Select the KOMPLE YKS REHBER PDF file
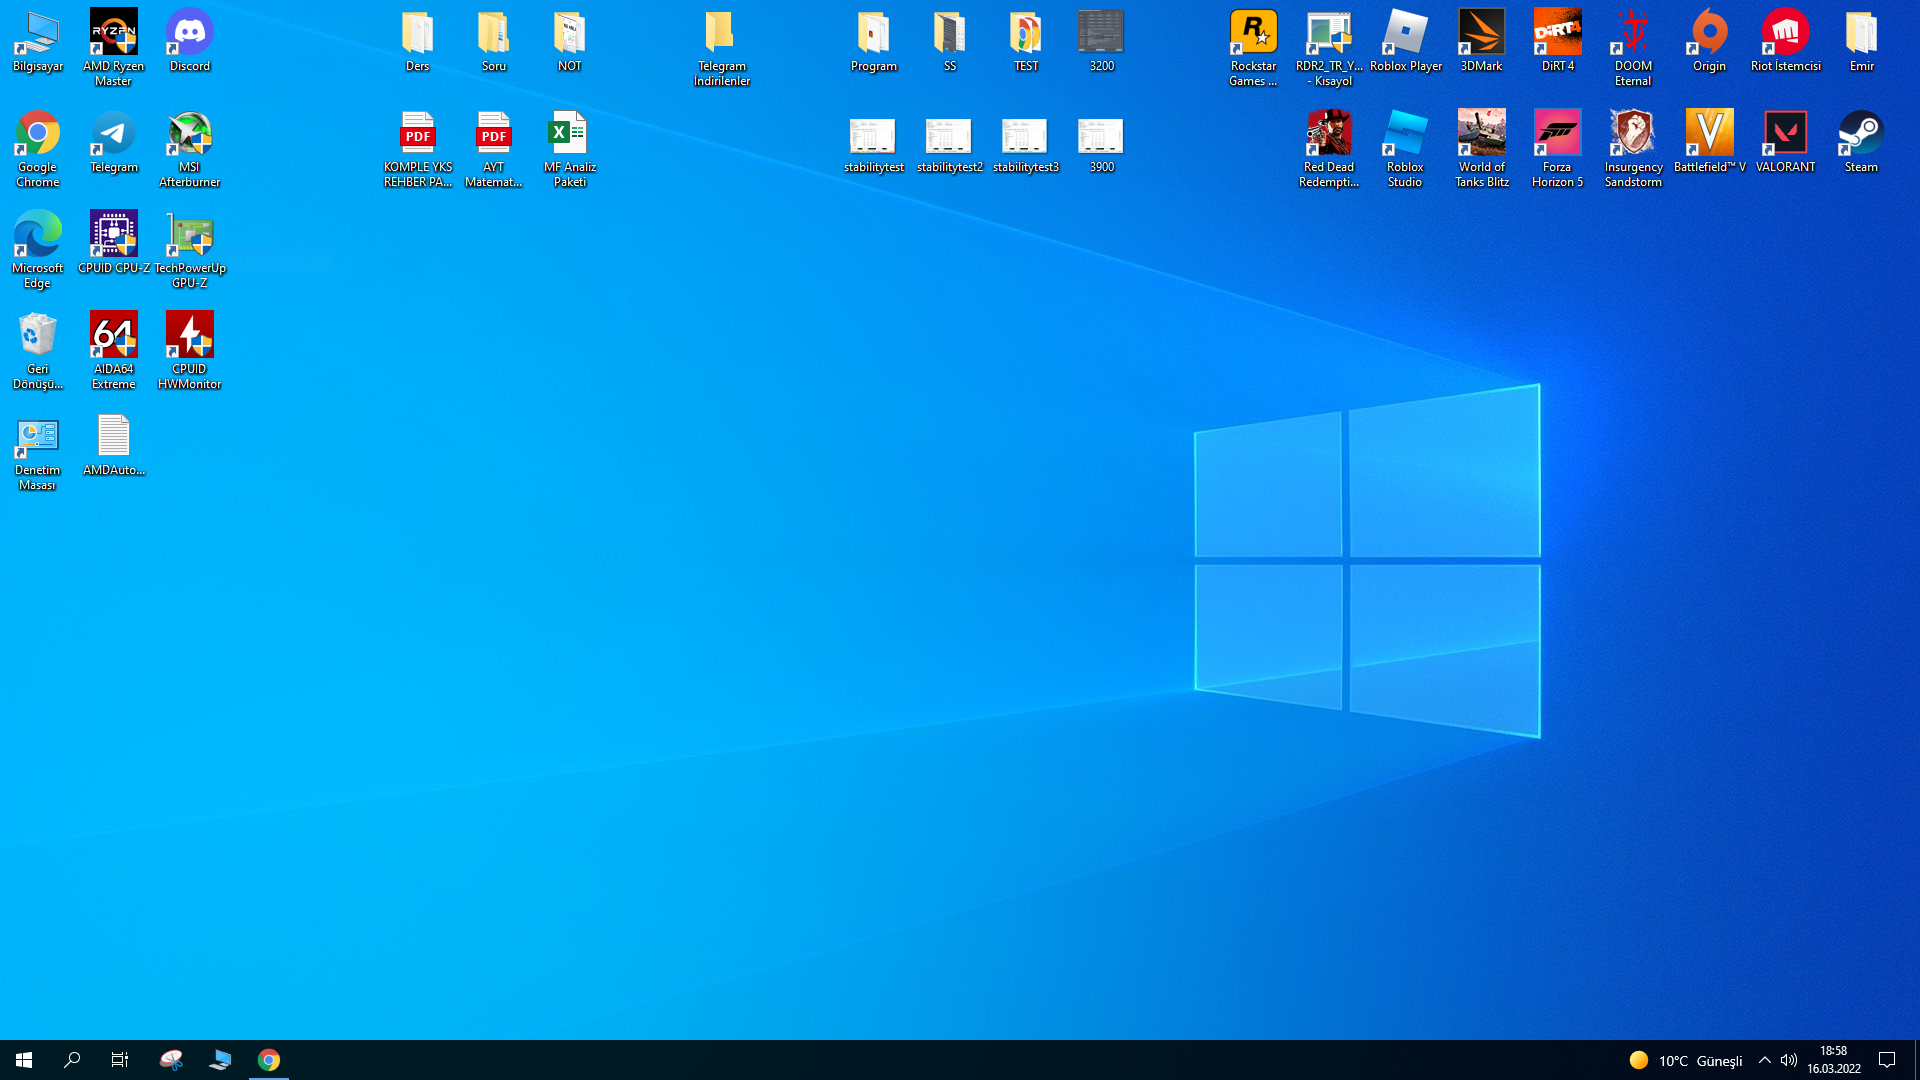 coord(418,149)
